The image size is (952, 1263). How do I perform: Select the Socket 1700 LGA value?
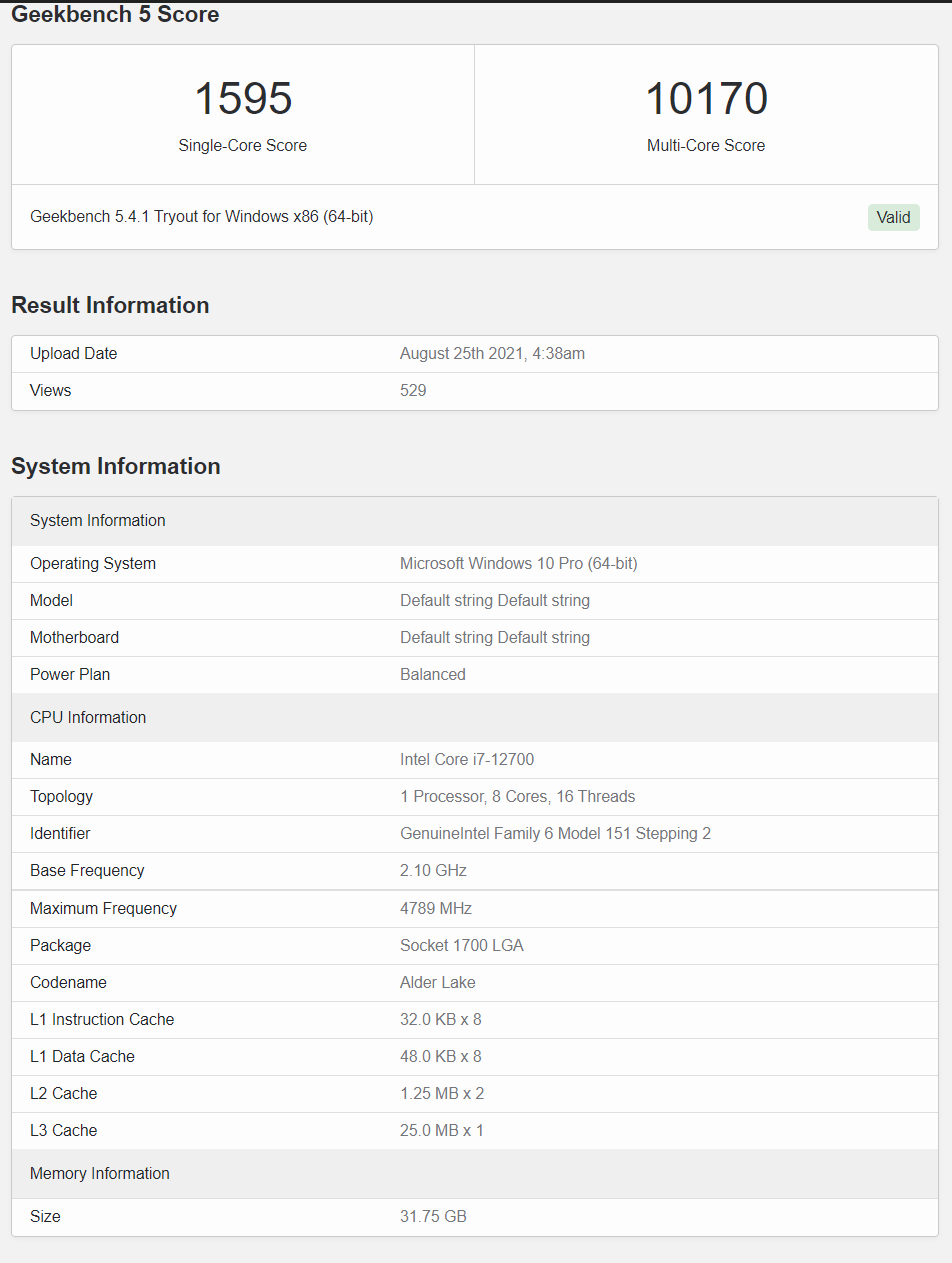tap(462, 945)
